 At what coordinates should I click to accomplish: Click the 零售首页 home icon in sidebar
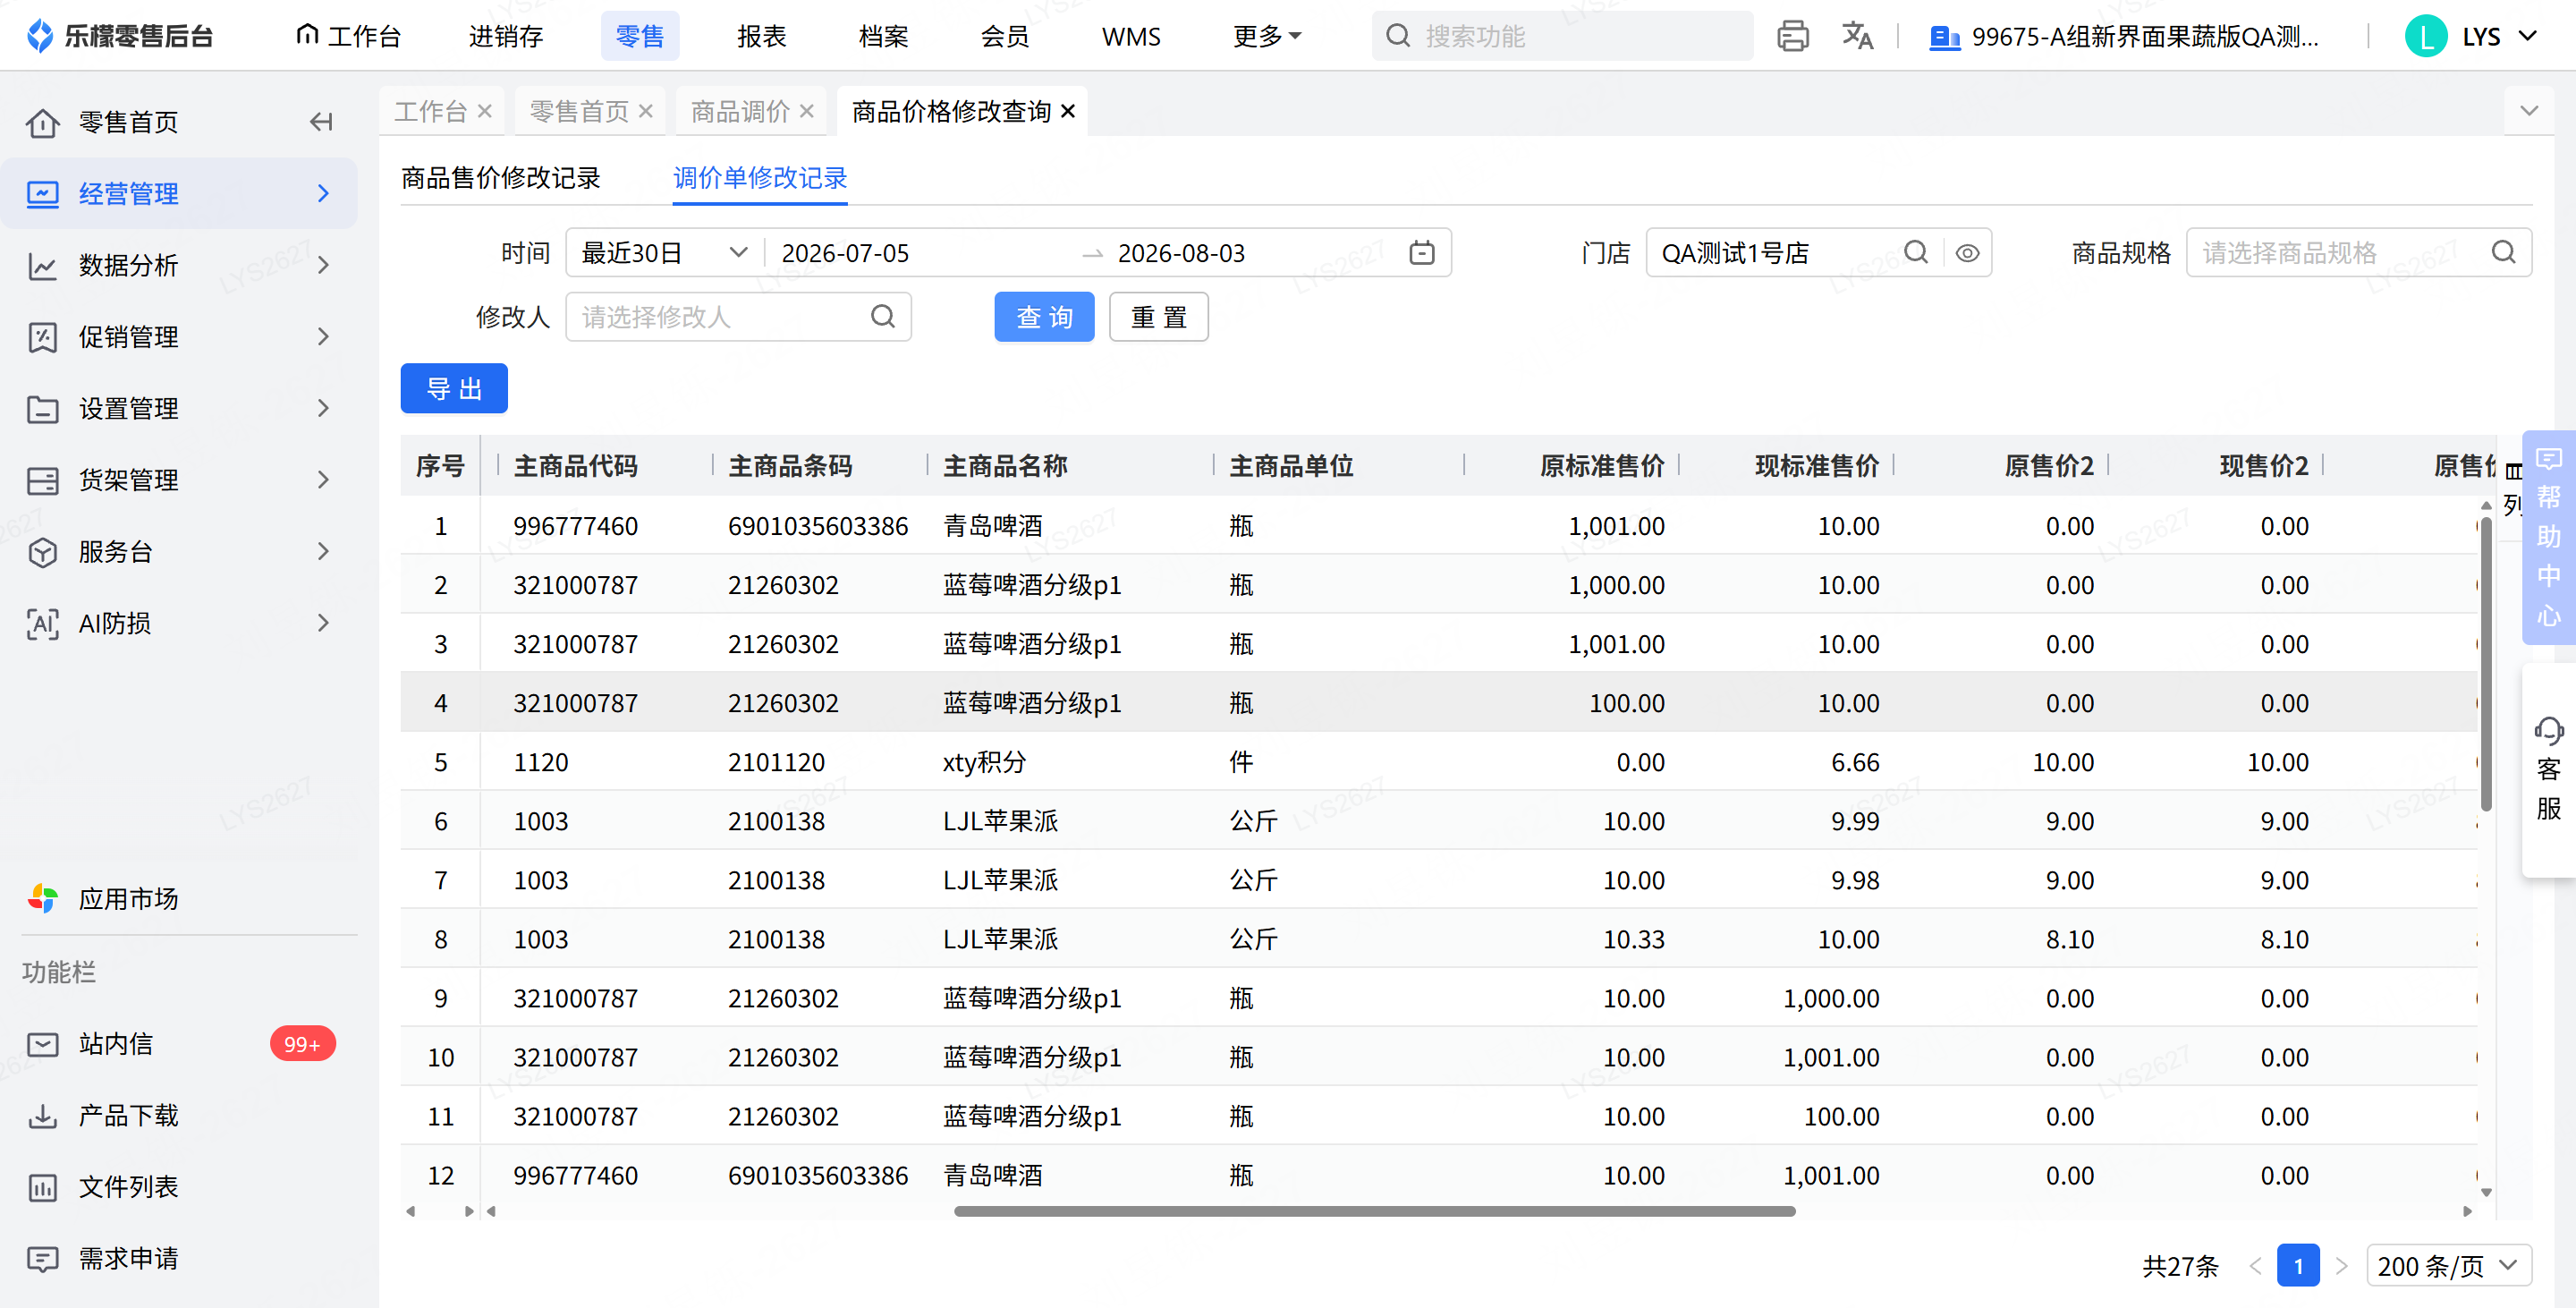coord(42,122)
